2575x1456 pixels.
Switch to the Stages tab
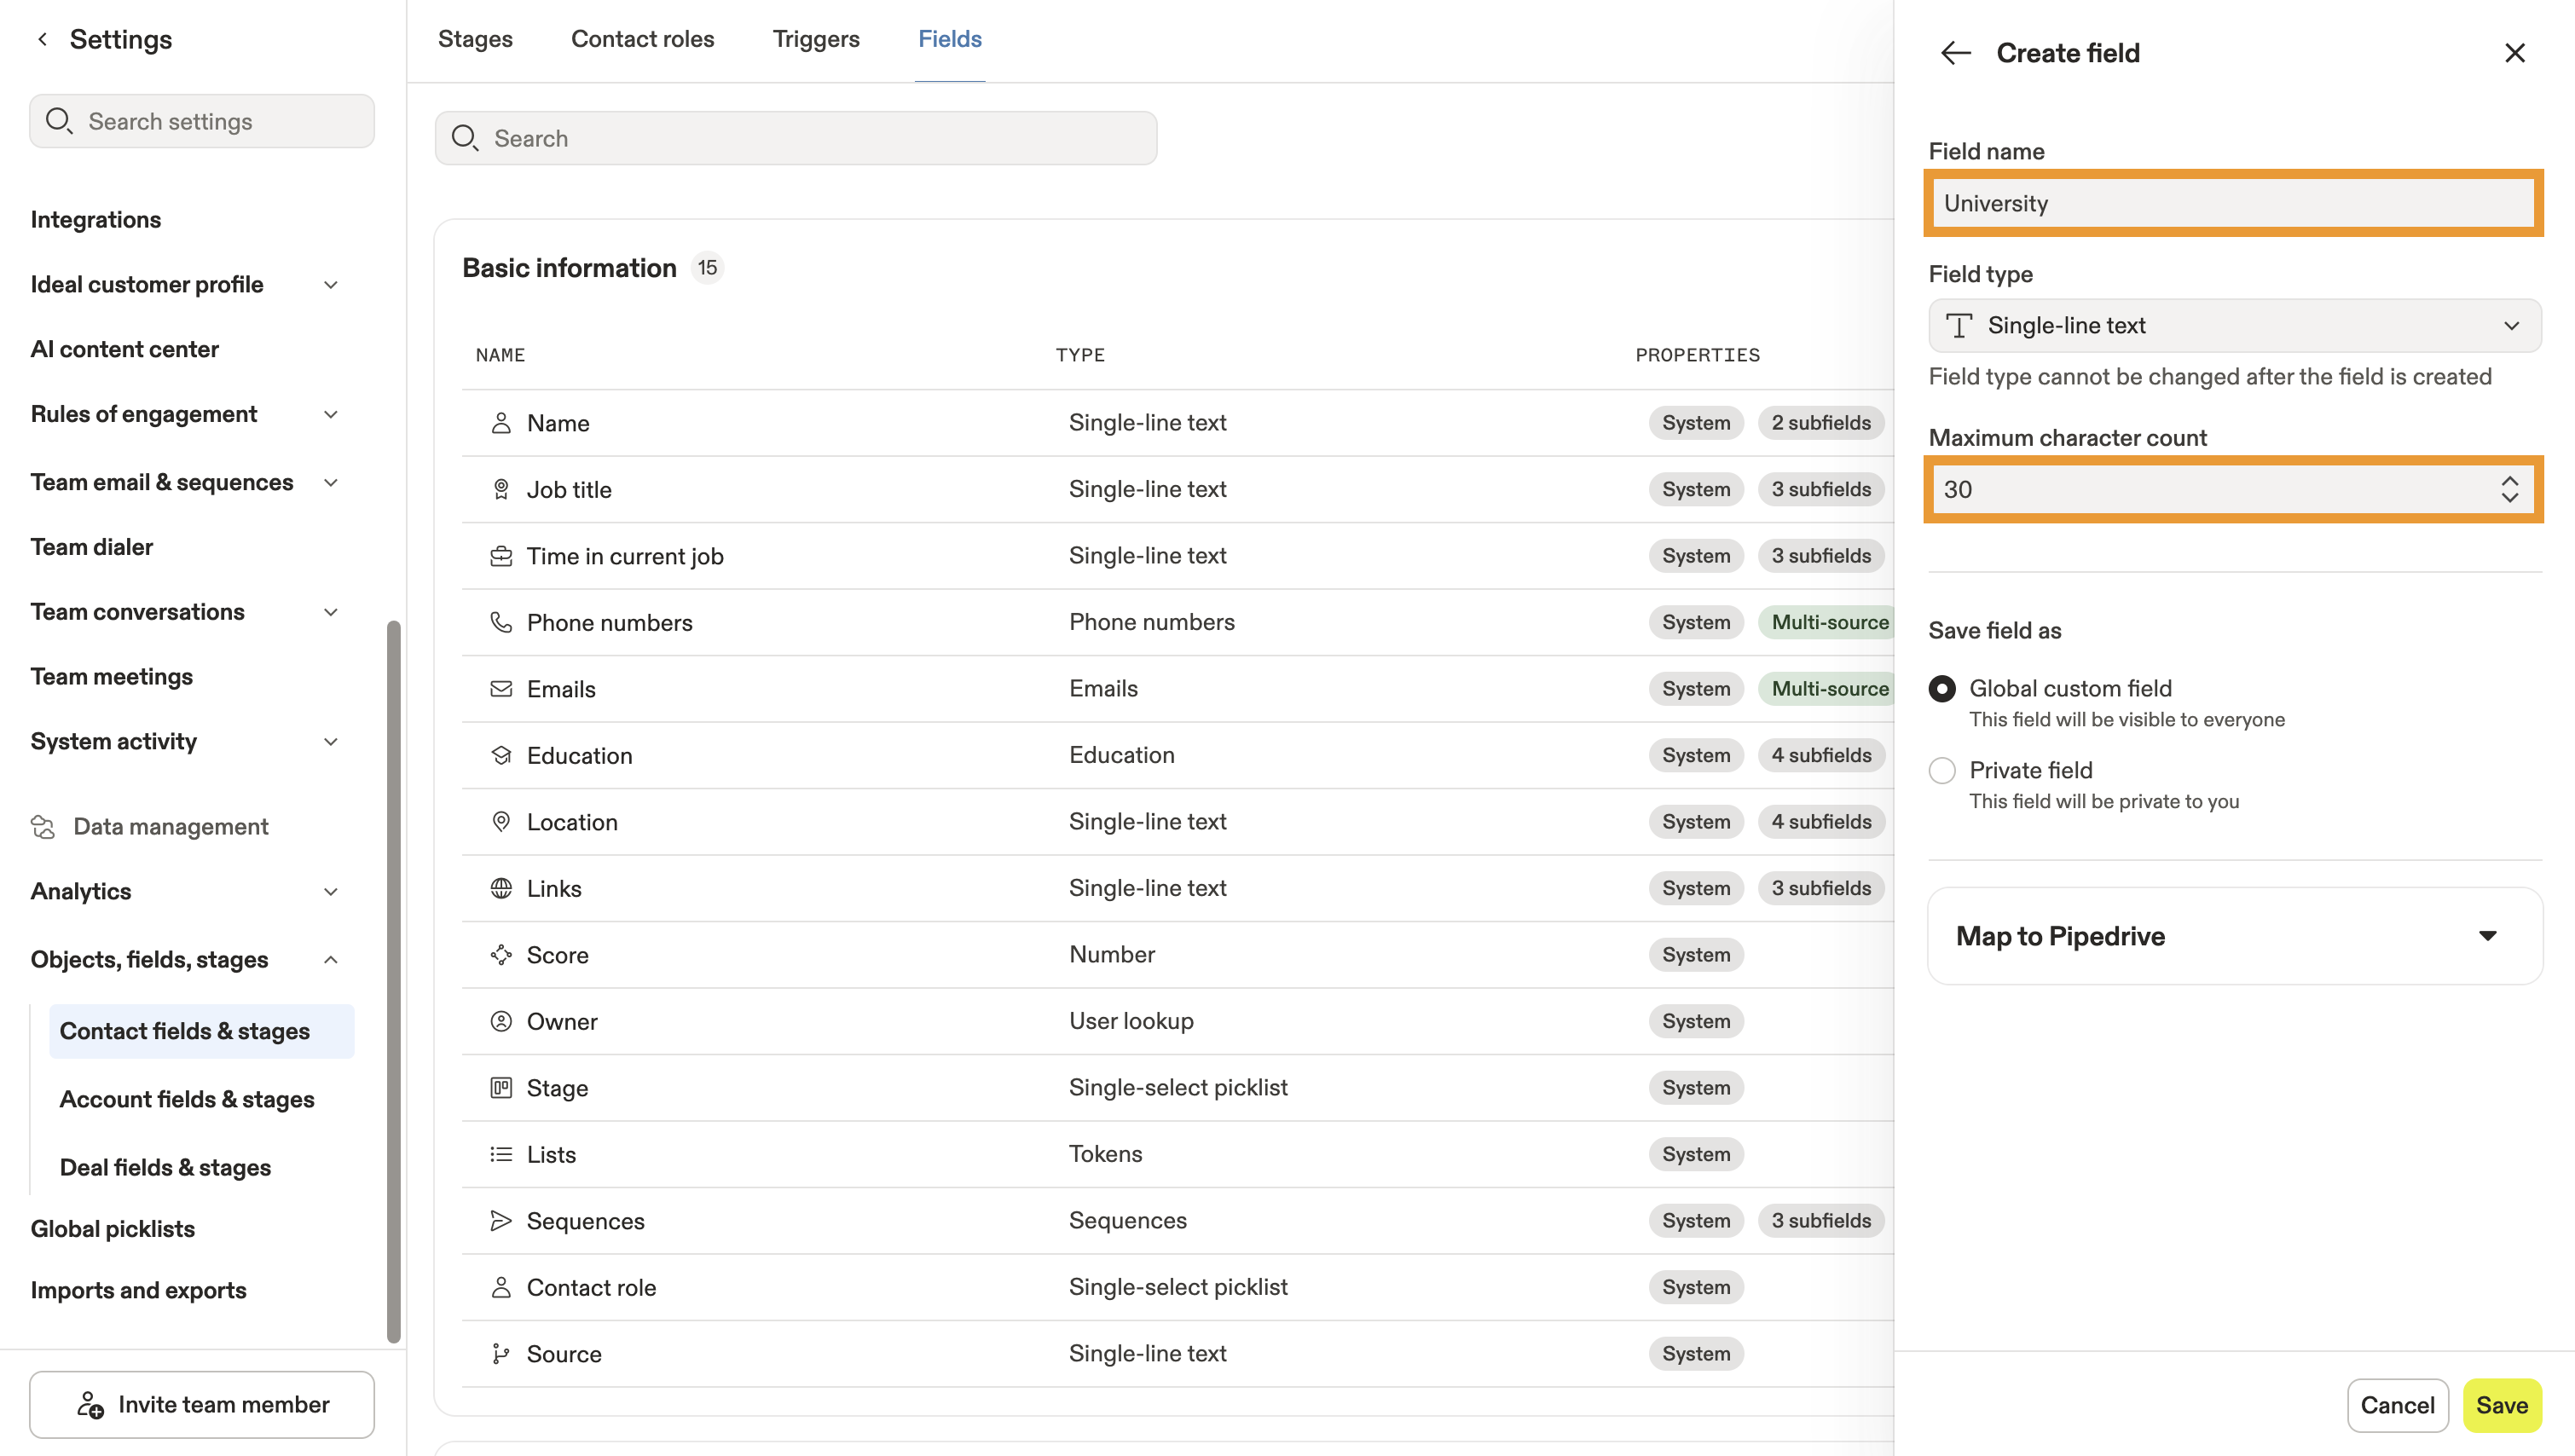pyautogui.click(x=475, y=39)
